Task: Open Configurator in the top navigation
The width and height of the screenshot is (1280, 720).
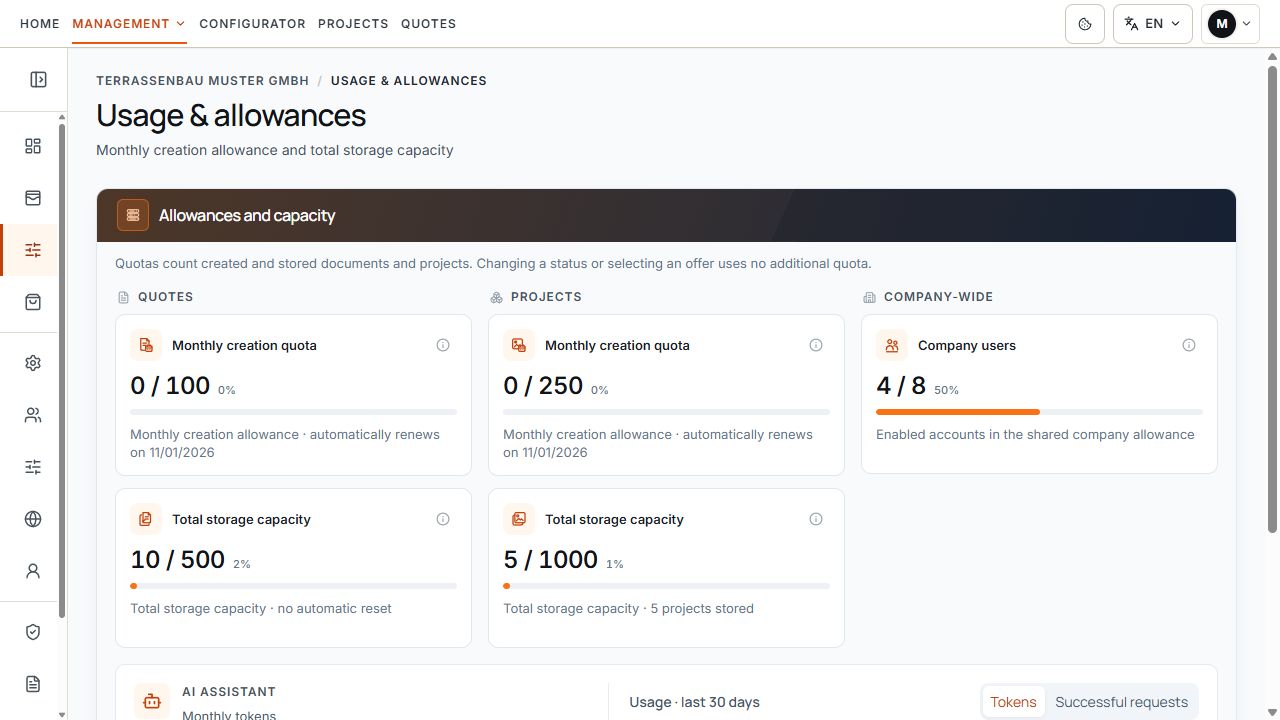Action: [x=252, y=23]
